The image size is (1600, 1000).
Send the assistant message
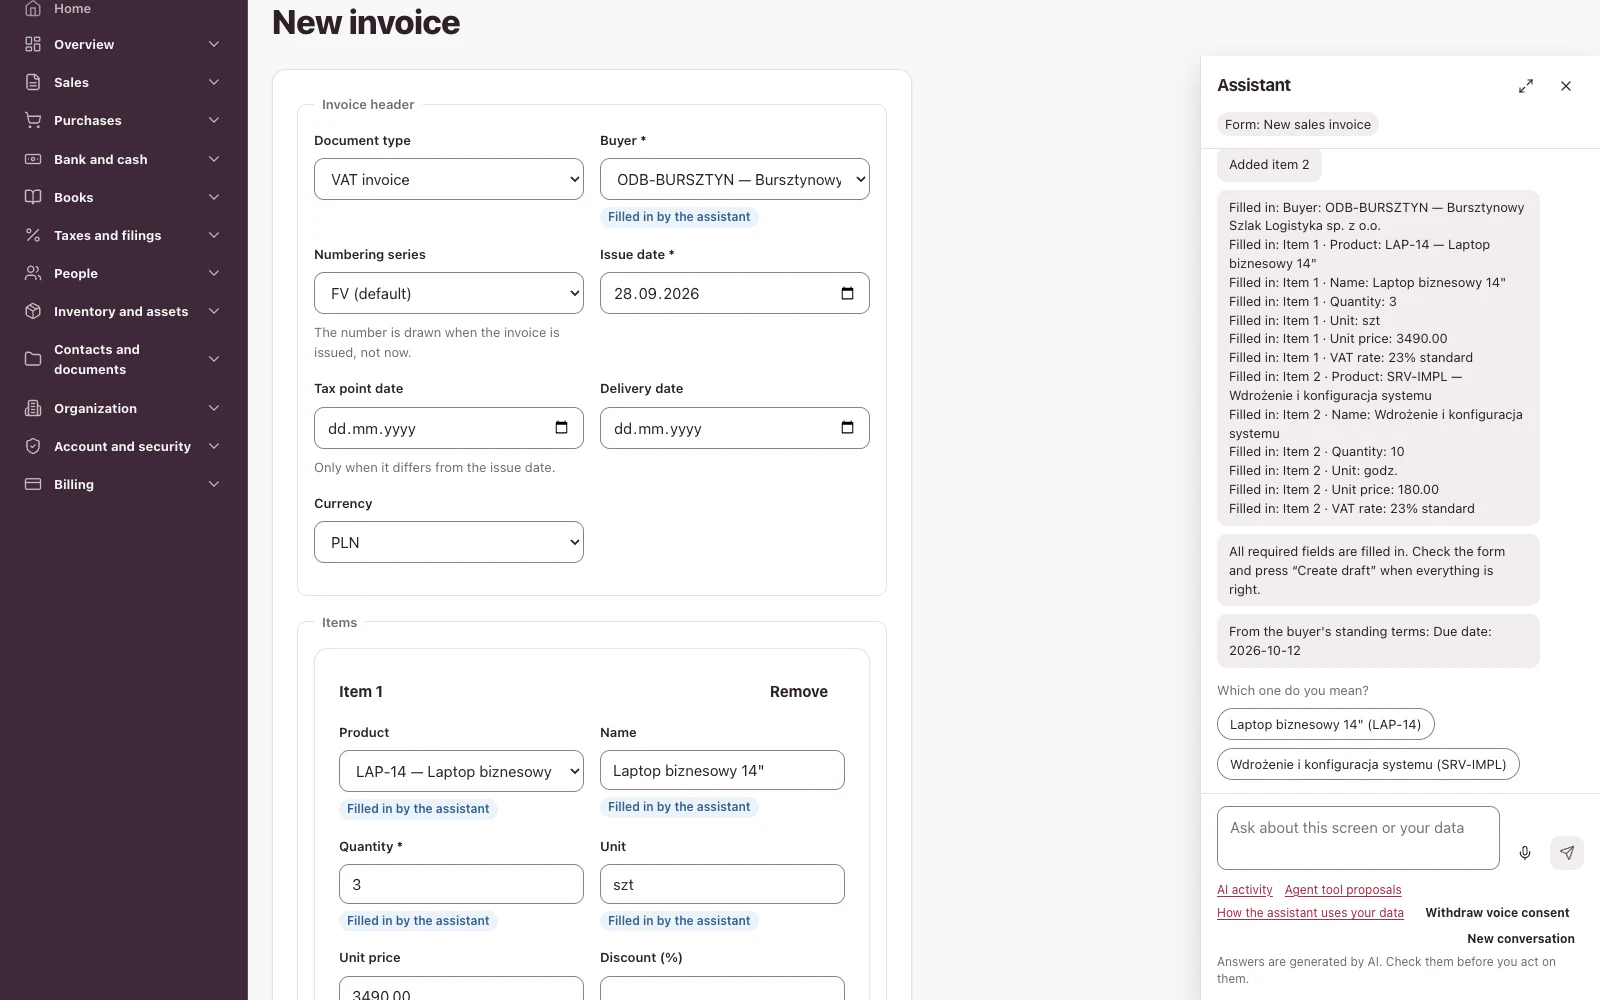point(1567,853)
